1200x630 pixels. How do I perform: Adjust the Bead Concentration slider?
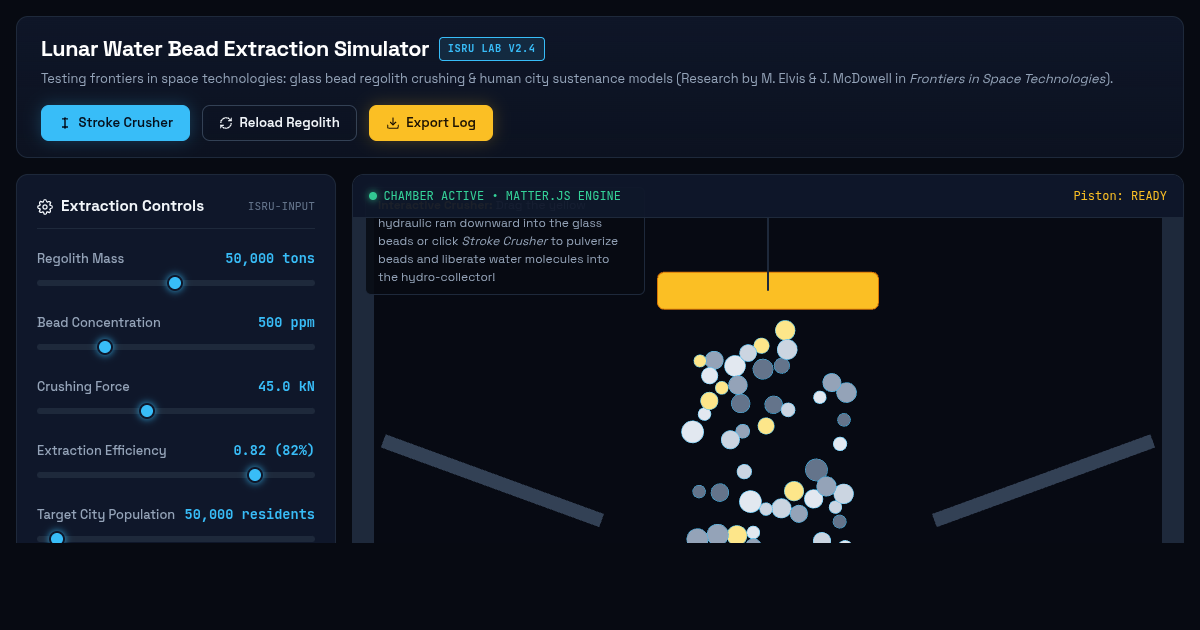(x=176, y=347)
